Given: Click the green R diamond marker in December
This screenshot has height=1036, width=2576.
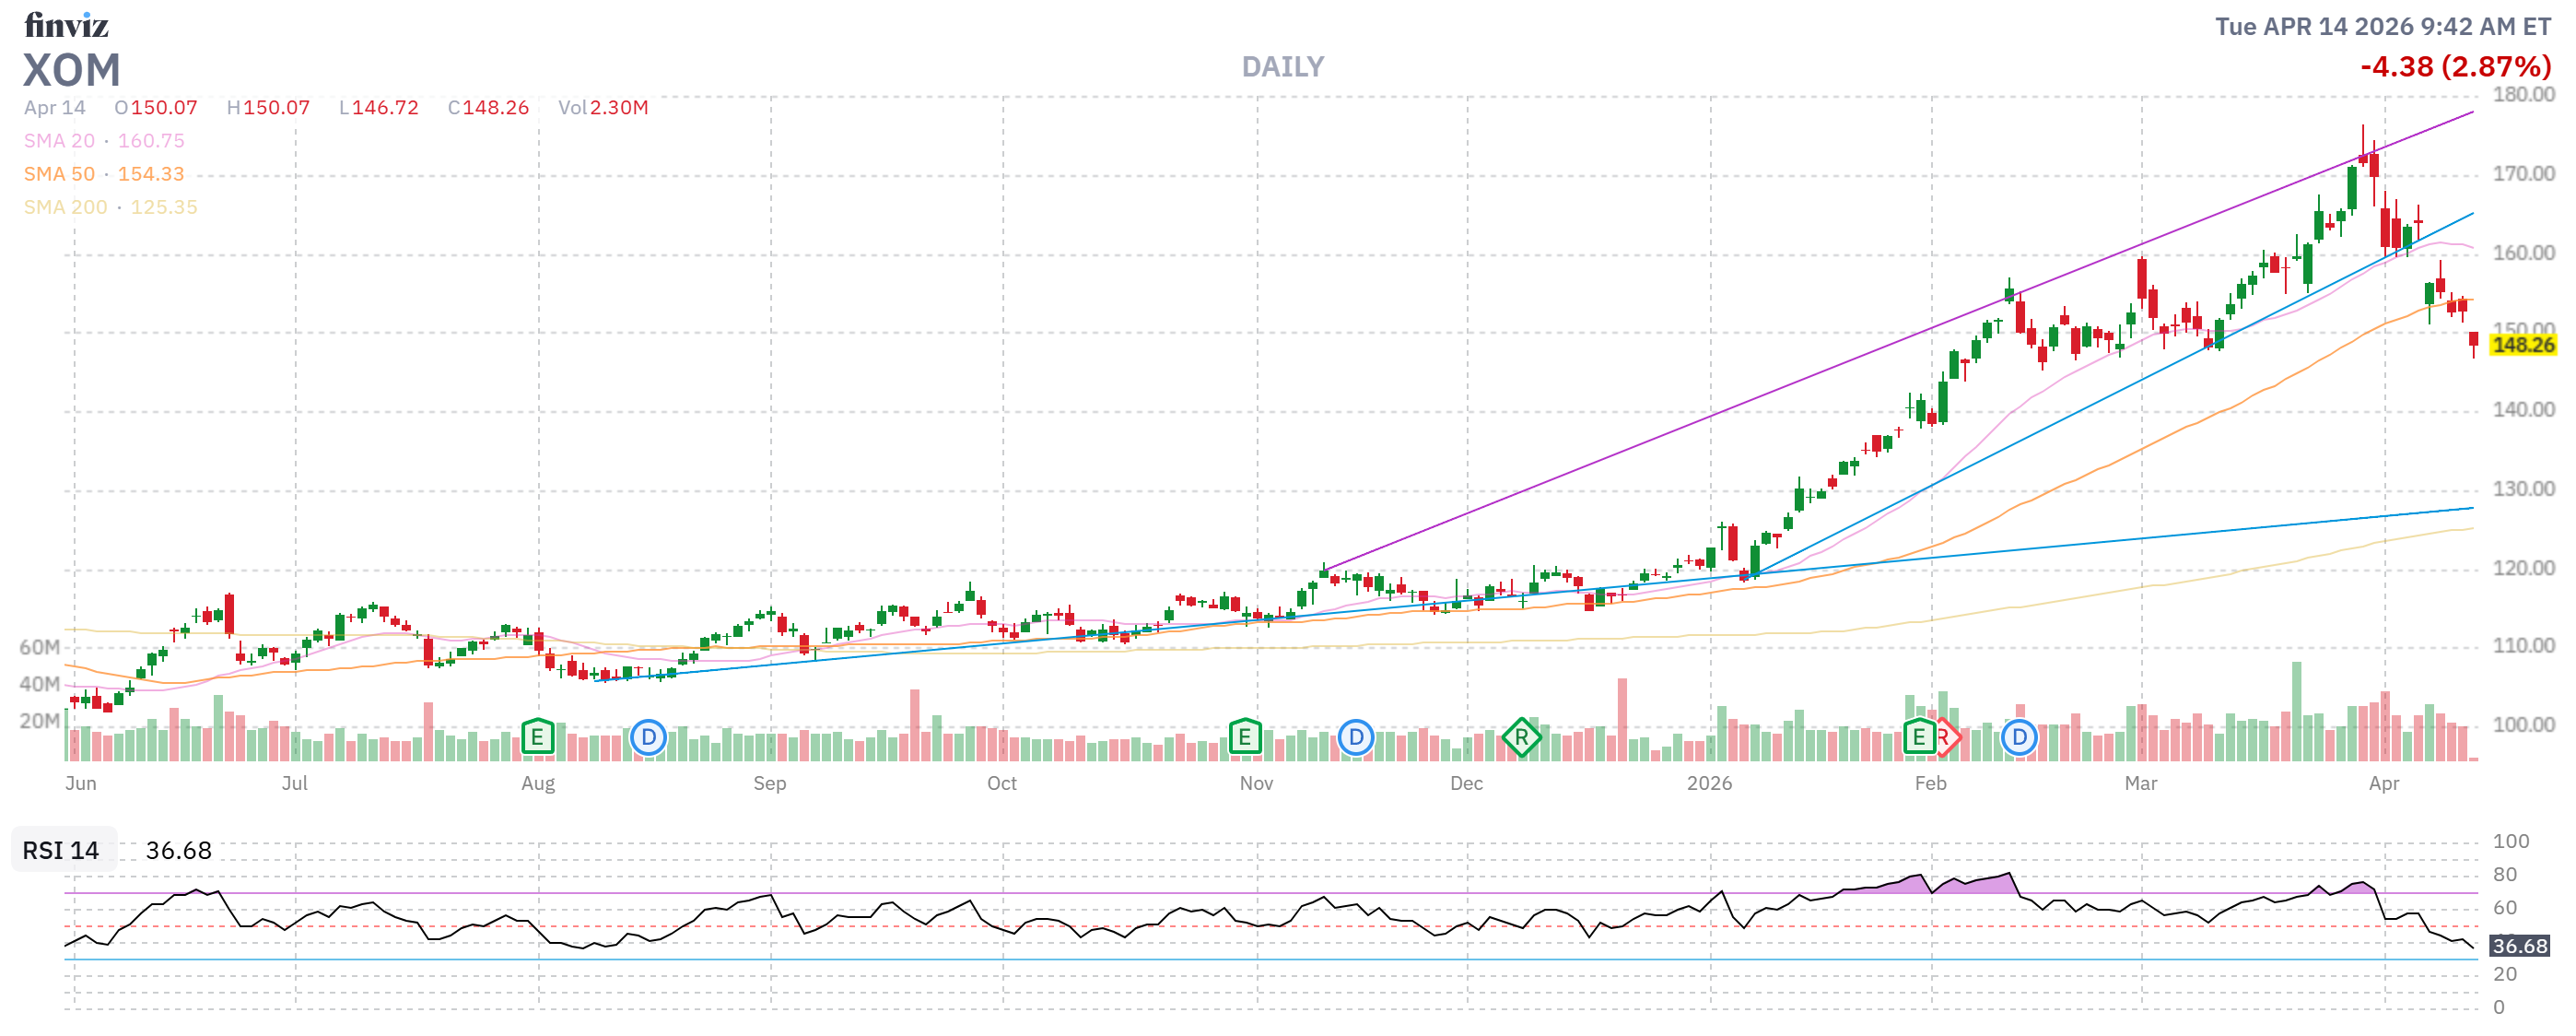Looking at the screenshot, I should [x=1521, y=738].
